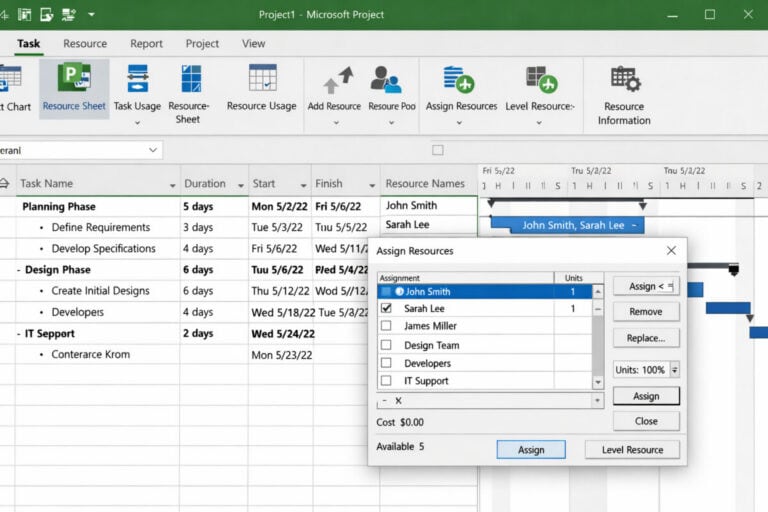This screenshot has width=768, height=512.
Task: Click the indicator icon next to John Smith
Action: [400, 292]
